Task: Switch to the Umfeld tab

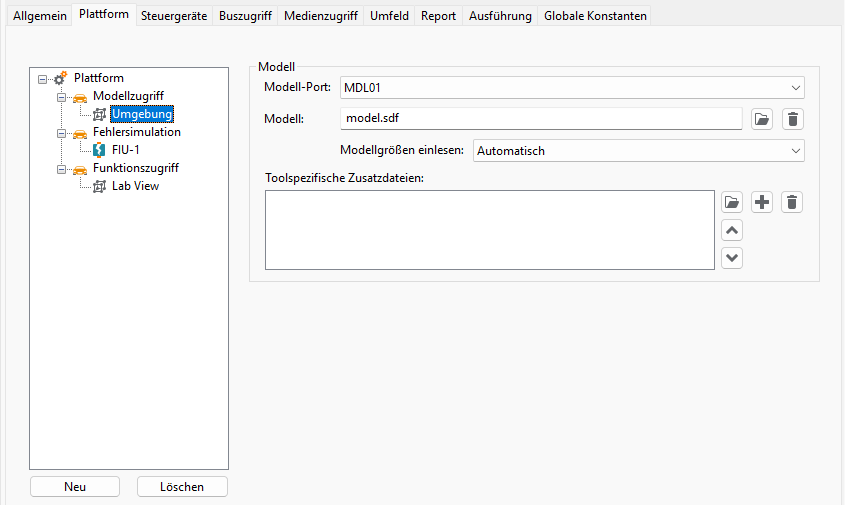Action: tap(389, 16)
